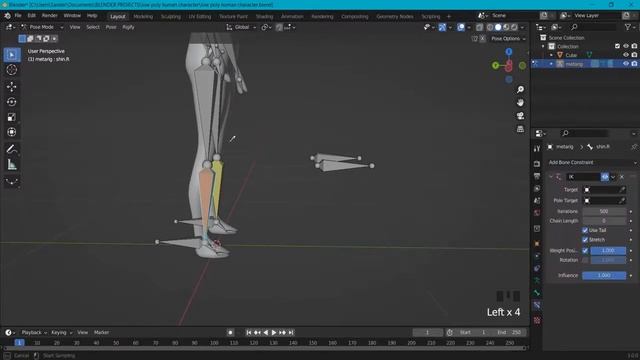Screen dimensions: 640x360
Task: Open the Pose Options dropdown
Action: pos(508,38)
